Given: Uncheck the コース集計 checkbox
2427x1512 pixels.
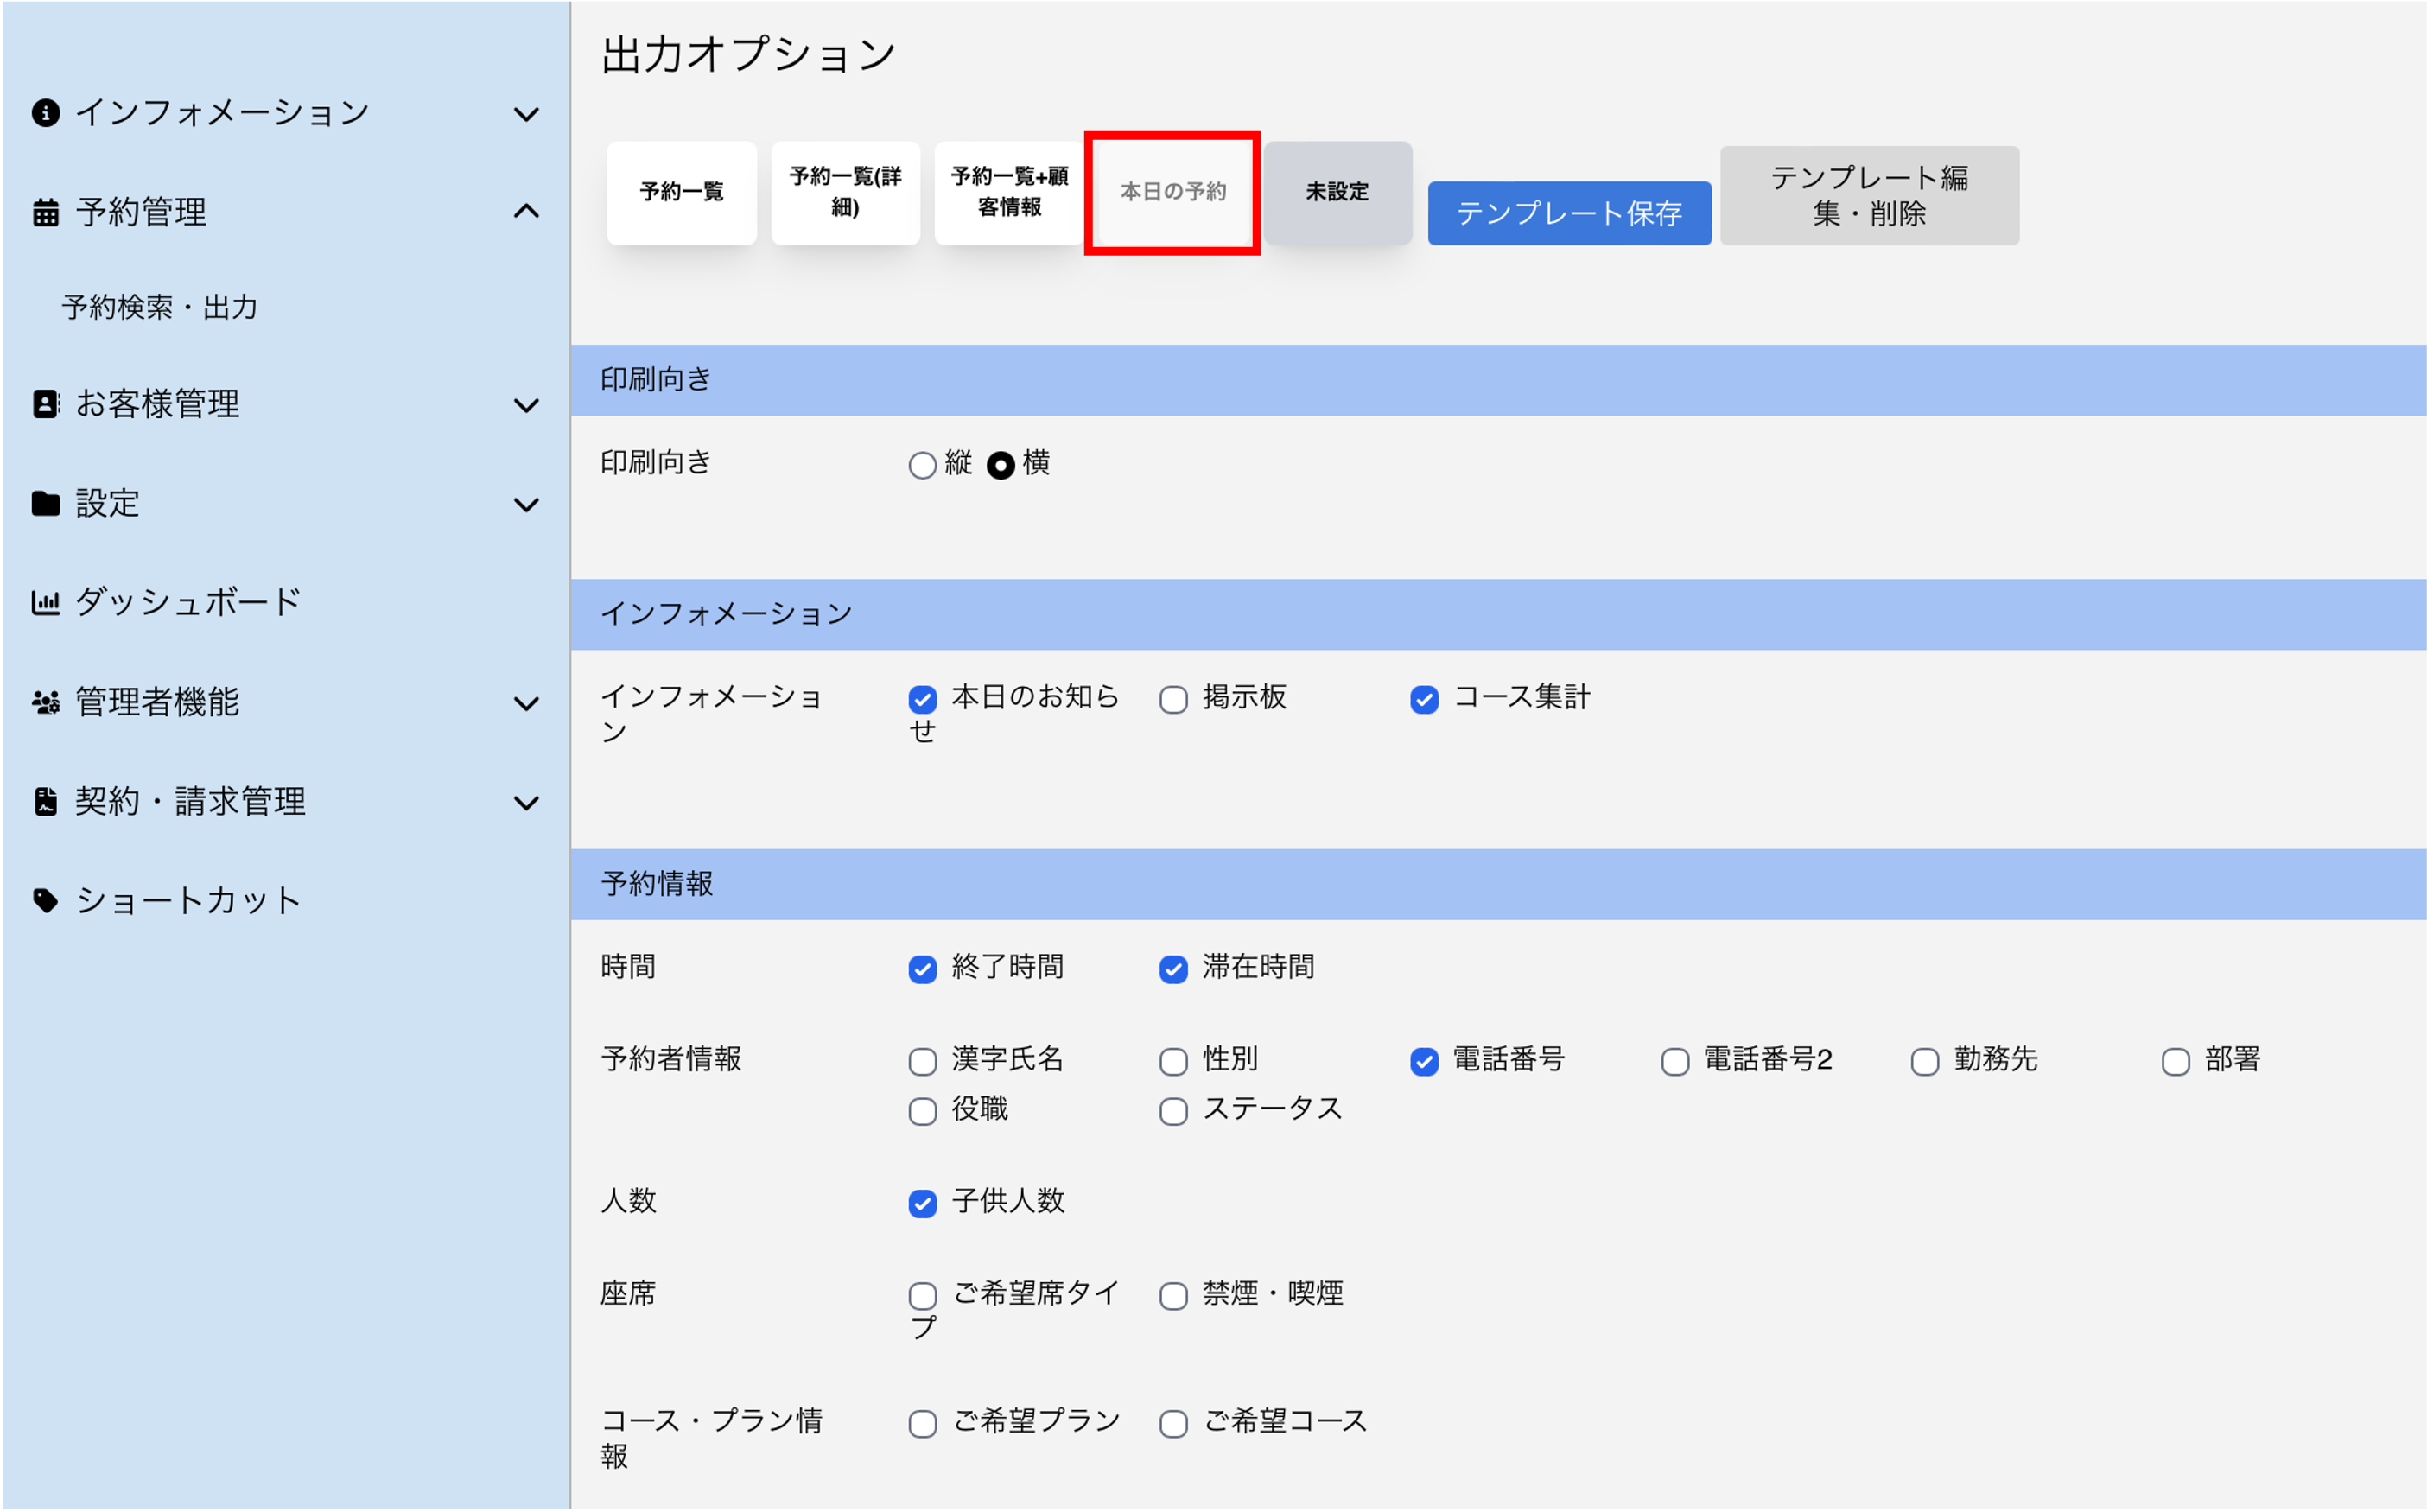Looking at the screenshot, I should [1424, 699].
